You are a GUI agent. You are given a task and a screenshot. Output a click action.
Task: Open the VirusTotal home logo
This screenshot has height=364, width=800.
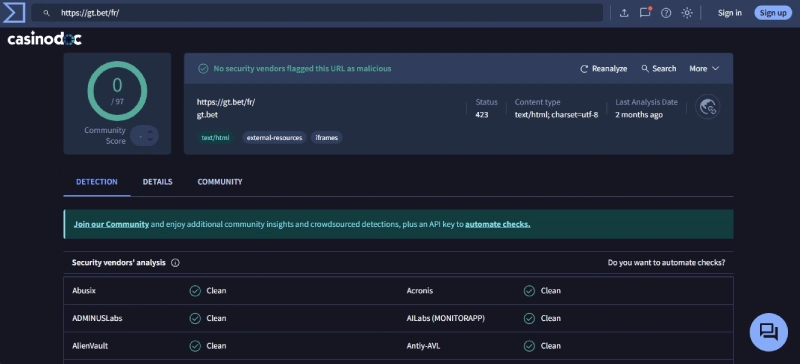tap(14, 13)
